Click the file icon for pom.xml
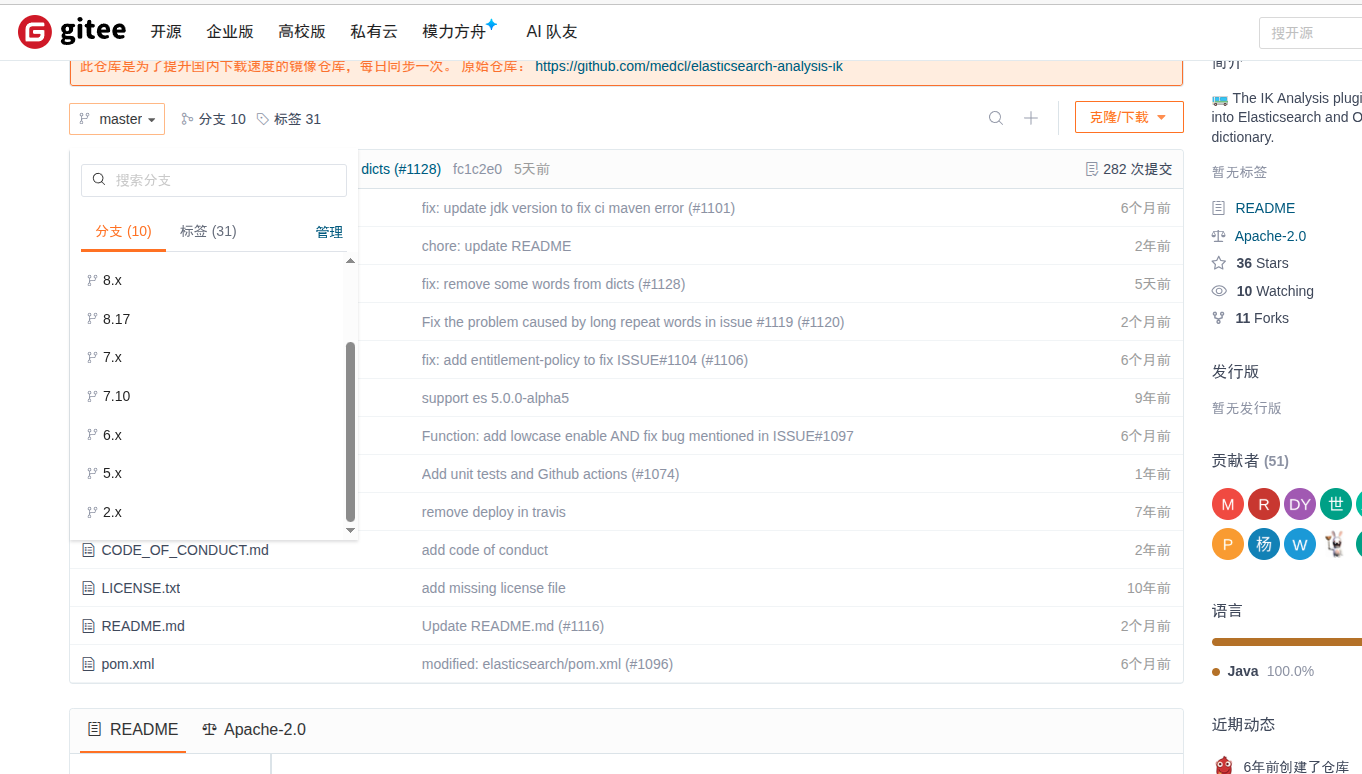 coord(88,664)
